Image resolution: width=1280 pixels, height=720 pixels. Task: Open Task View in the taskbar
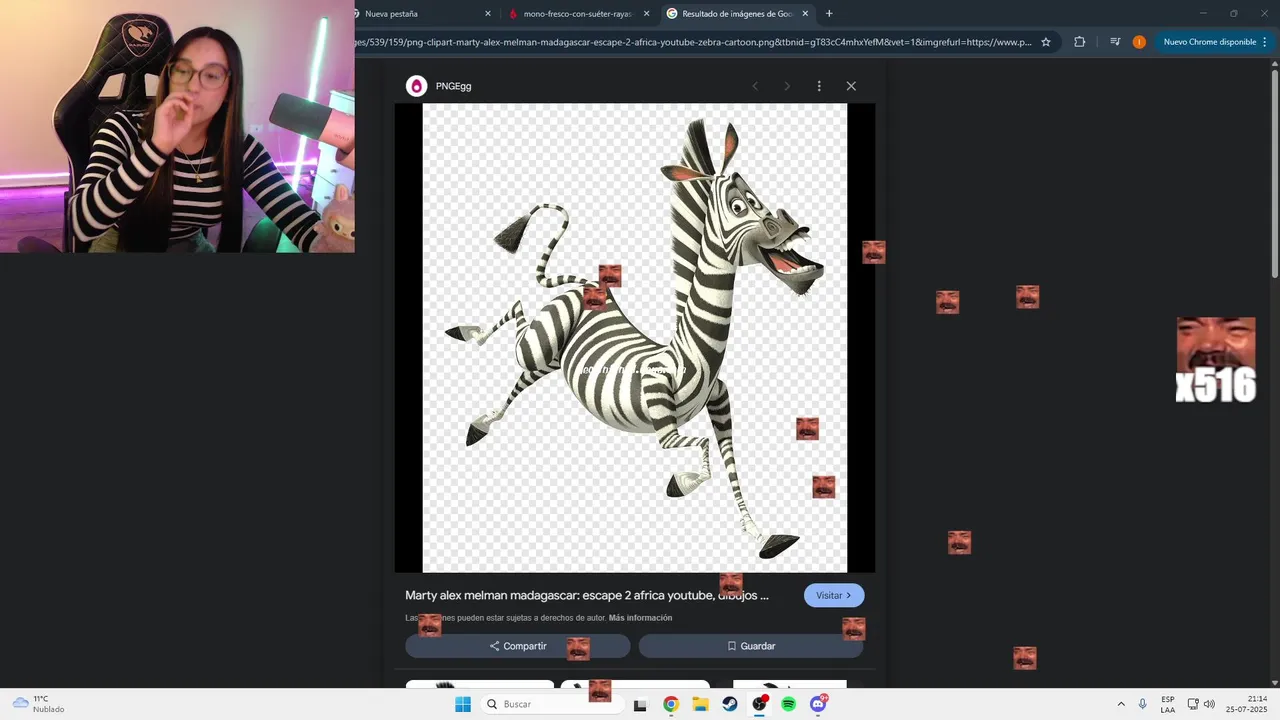(640, 704)
